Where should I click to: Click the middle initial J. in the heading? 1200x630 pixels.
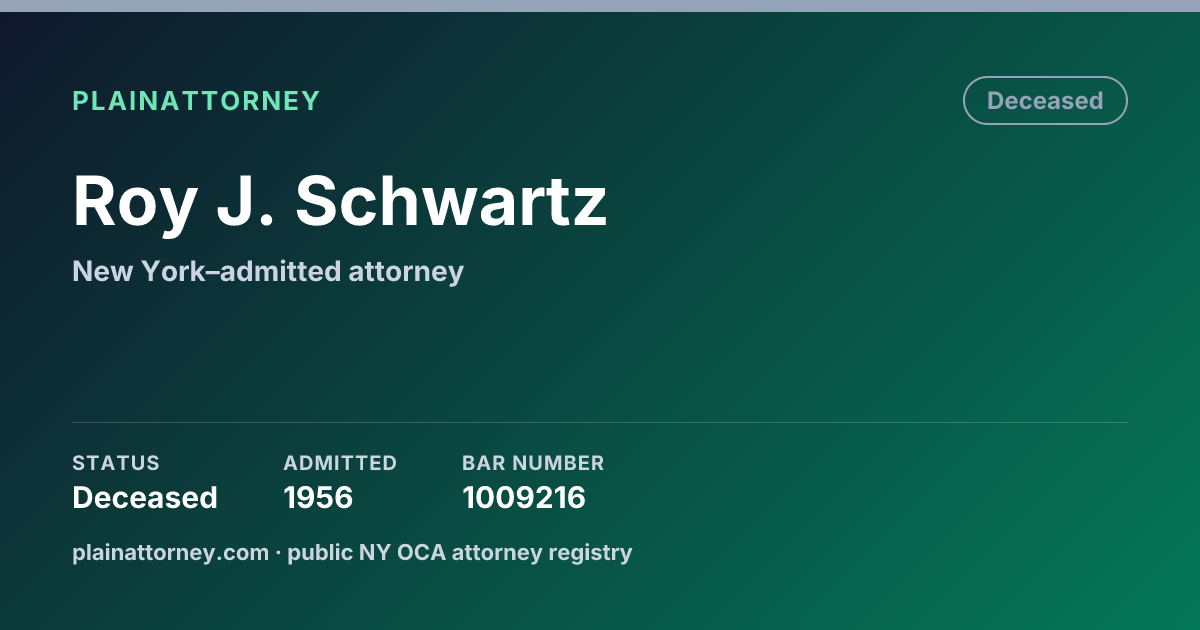246,201
